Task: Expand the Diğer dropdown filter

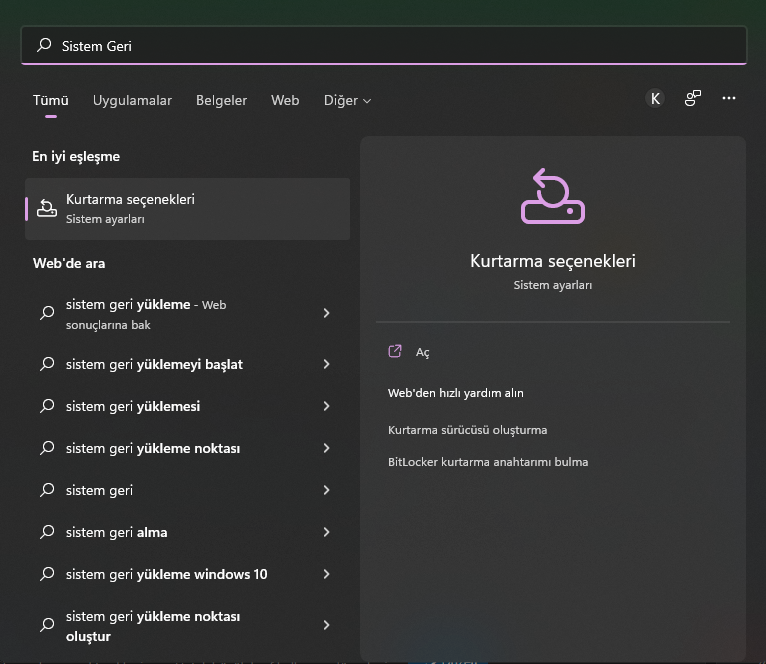Action: [x=347, y=100]
